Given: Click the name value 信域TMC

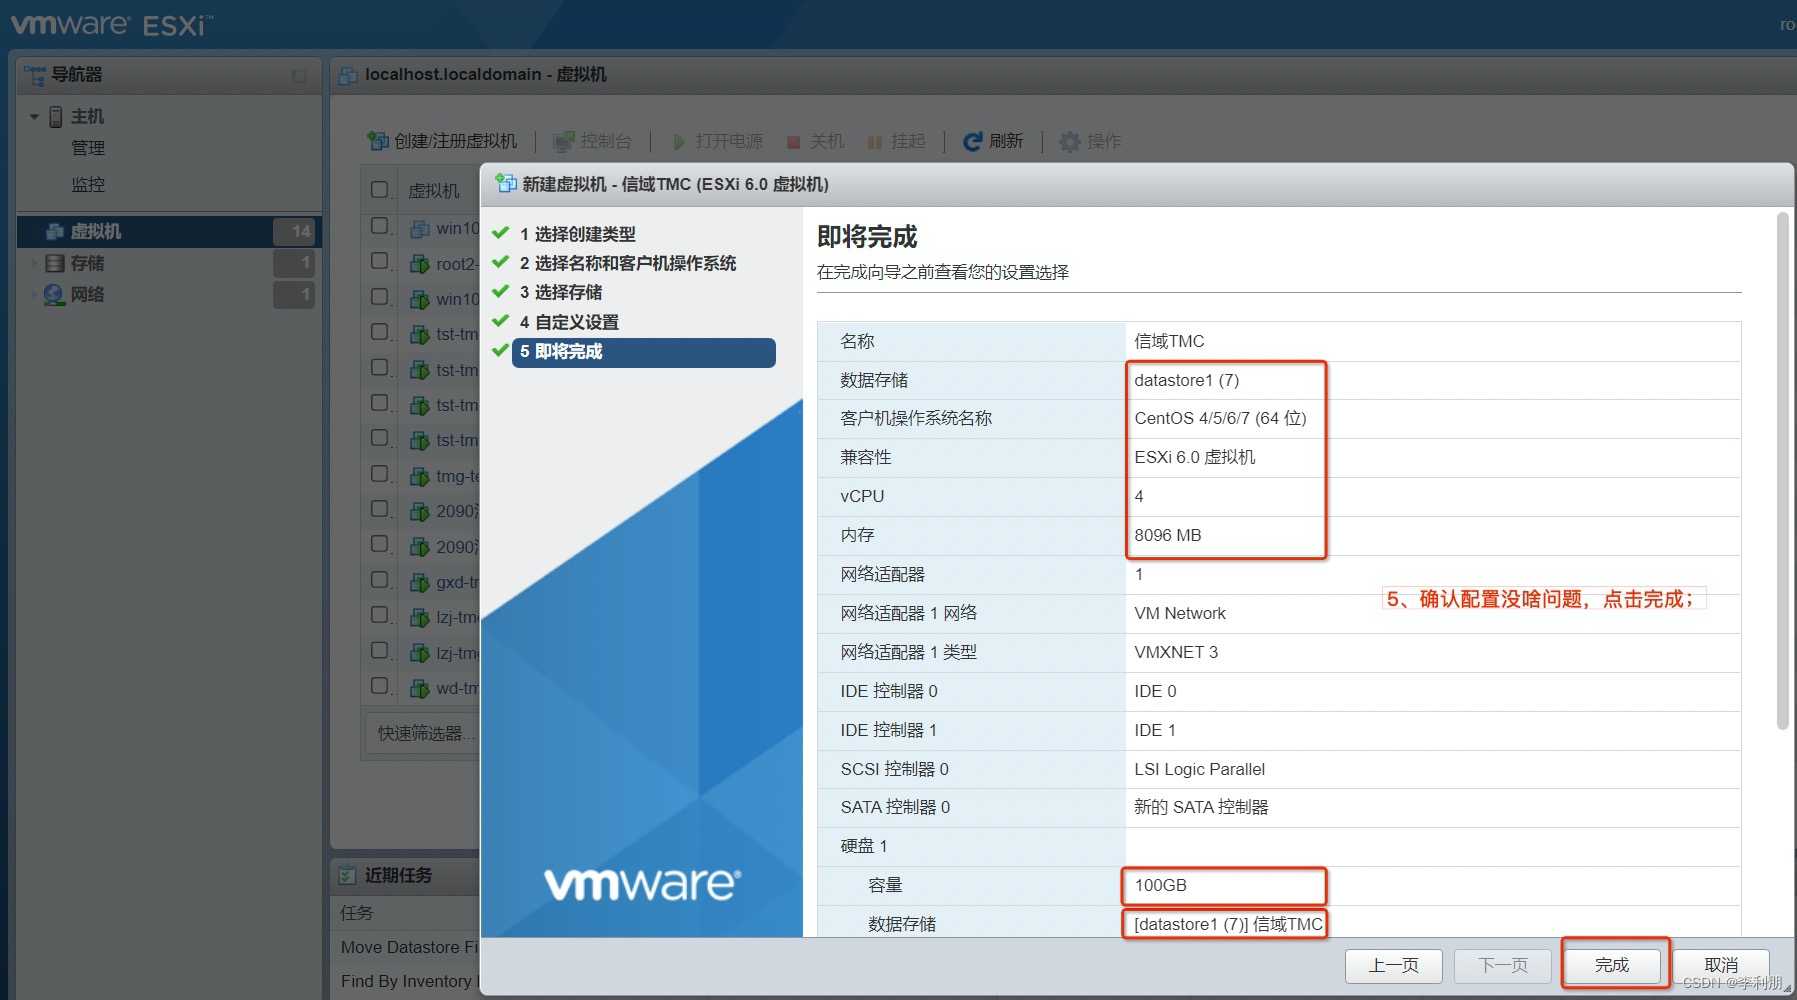Looking at the screenshot, I should 1169,342.
